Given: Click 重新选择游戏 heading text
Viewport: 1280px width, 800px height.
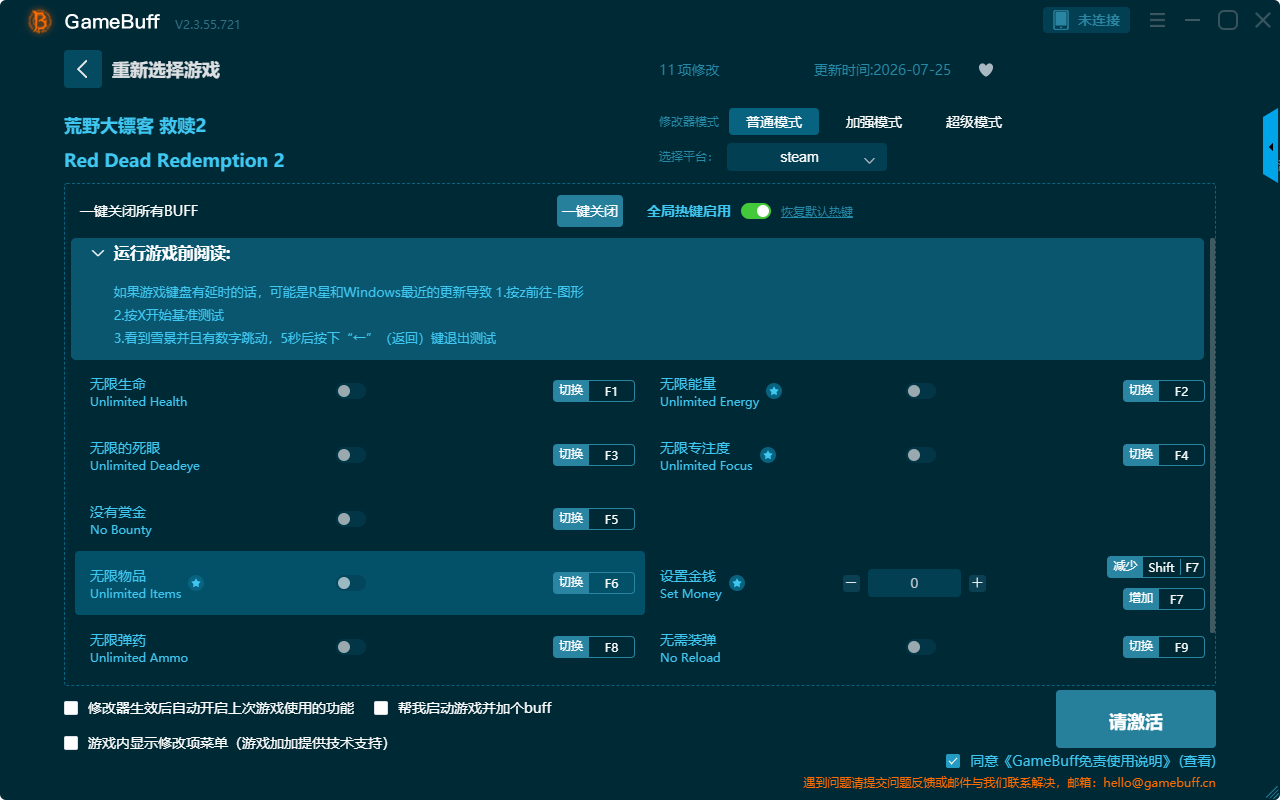Looking at the screenshot, I should coord(166,70).
